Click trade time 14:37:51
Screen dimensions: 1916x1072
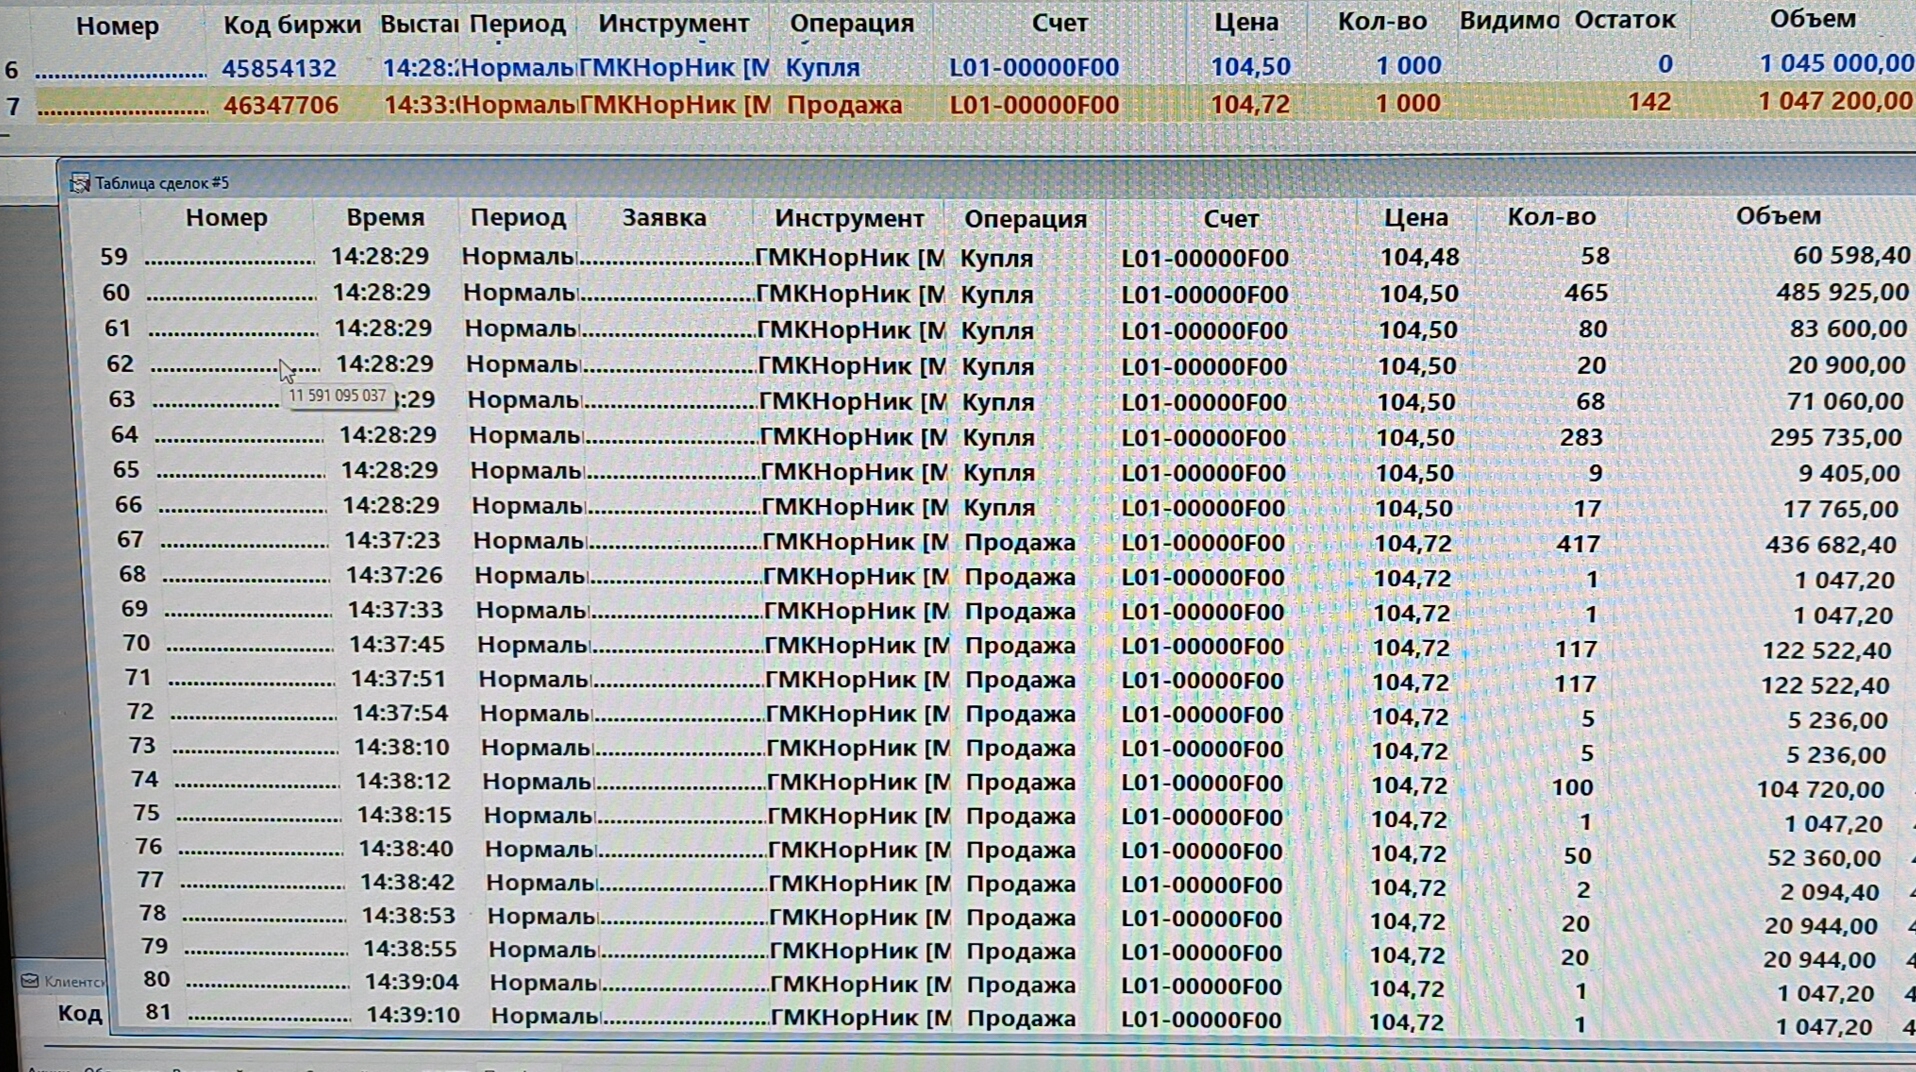pyautogui.click(x=399, y=679)
